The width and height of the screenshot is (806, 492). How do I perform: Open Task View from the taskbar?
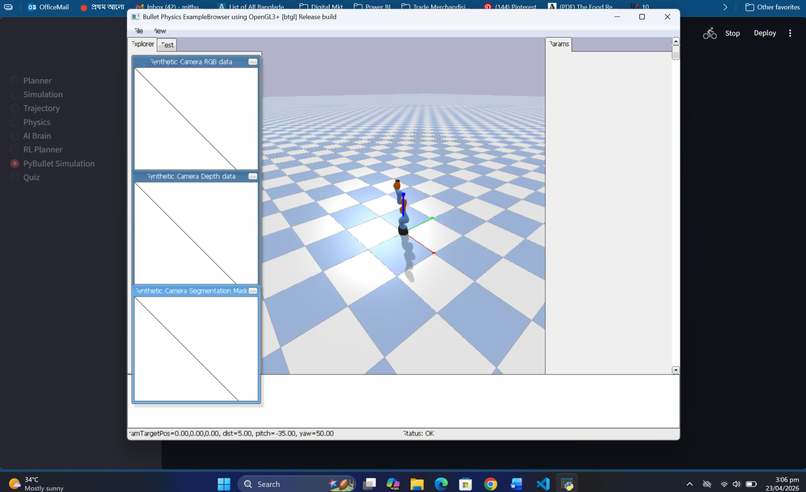pyautogui.click(x=369, y=484)
